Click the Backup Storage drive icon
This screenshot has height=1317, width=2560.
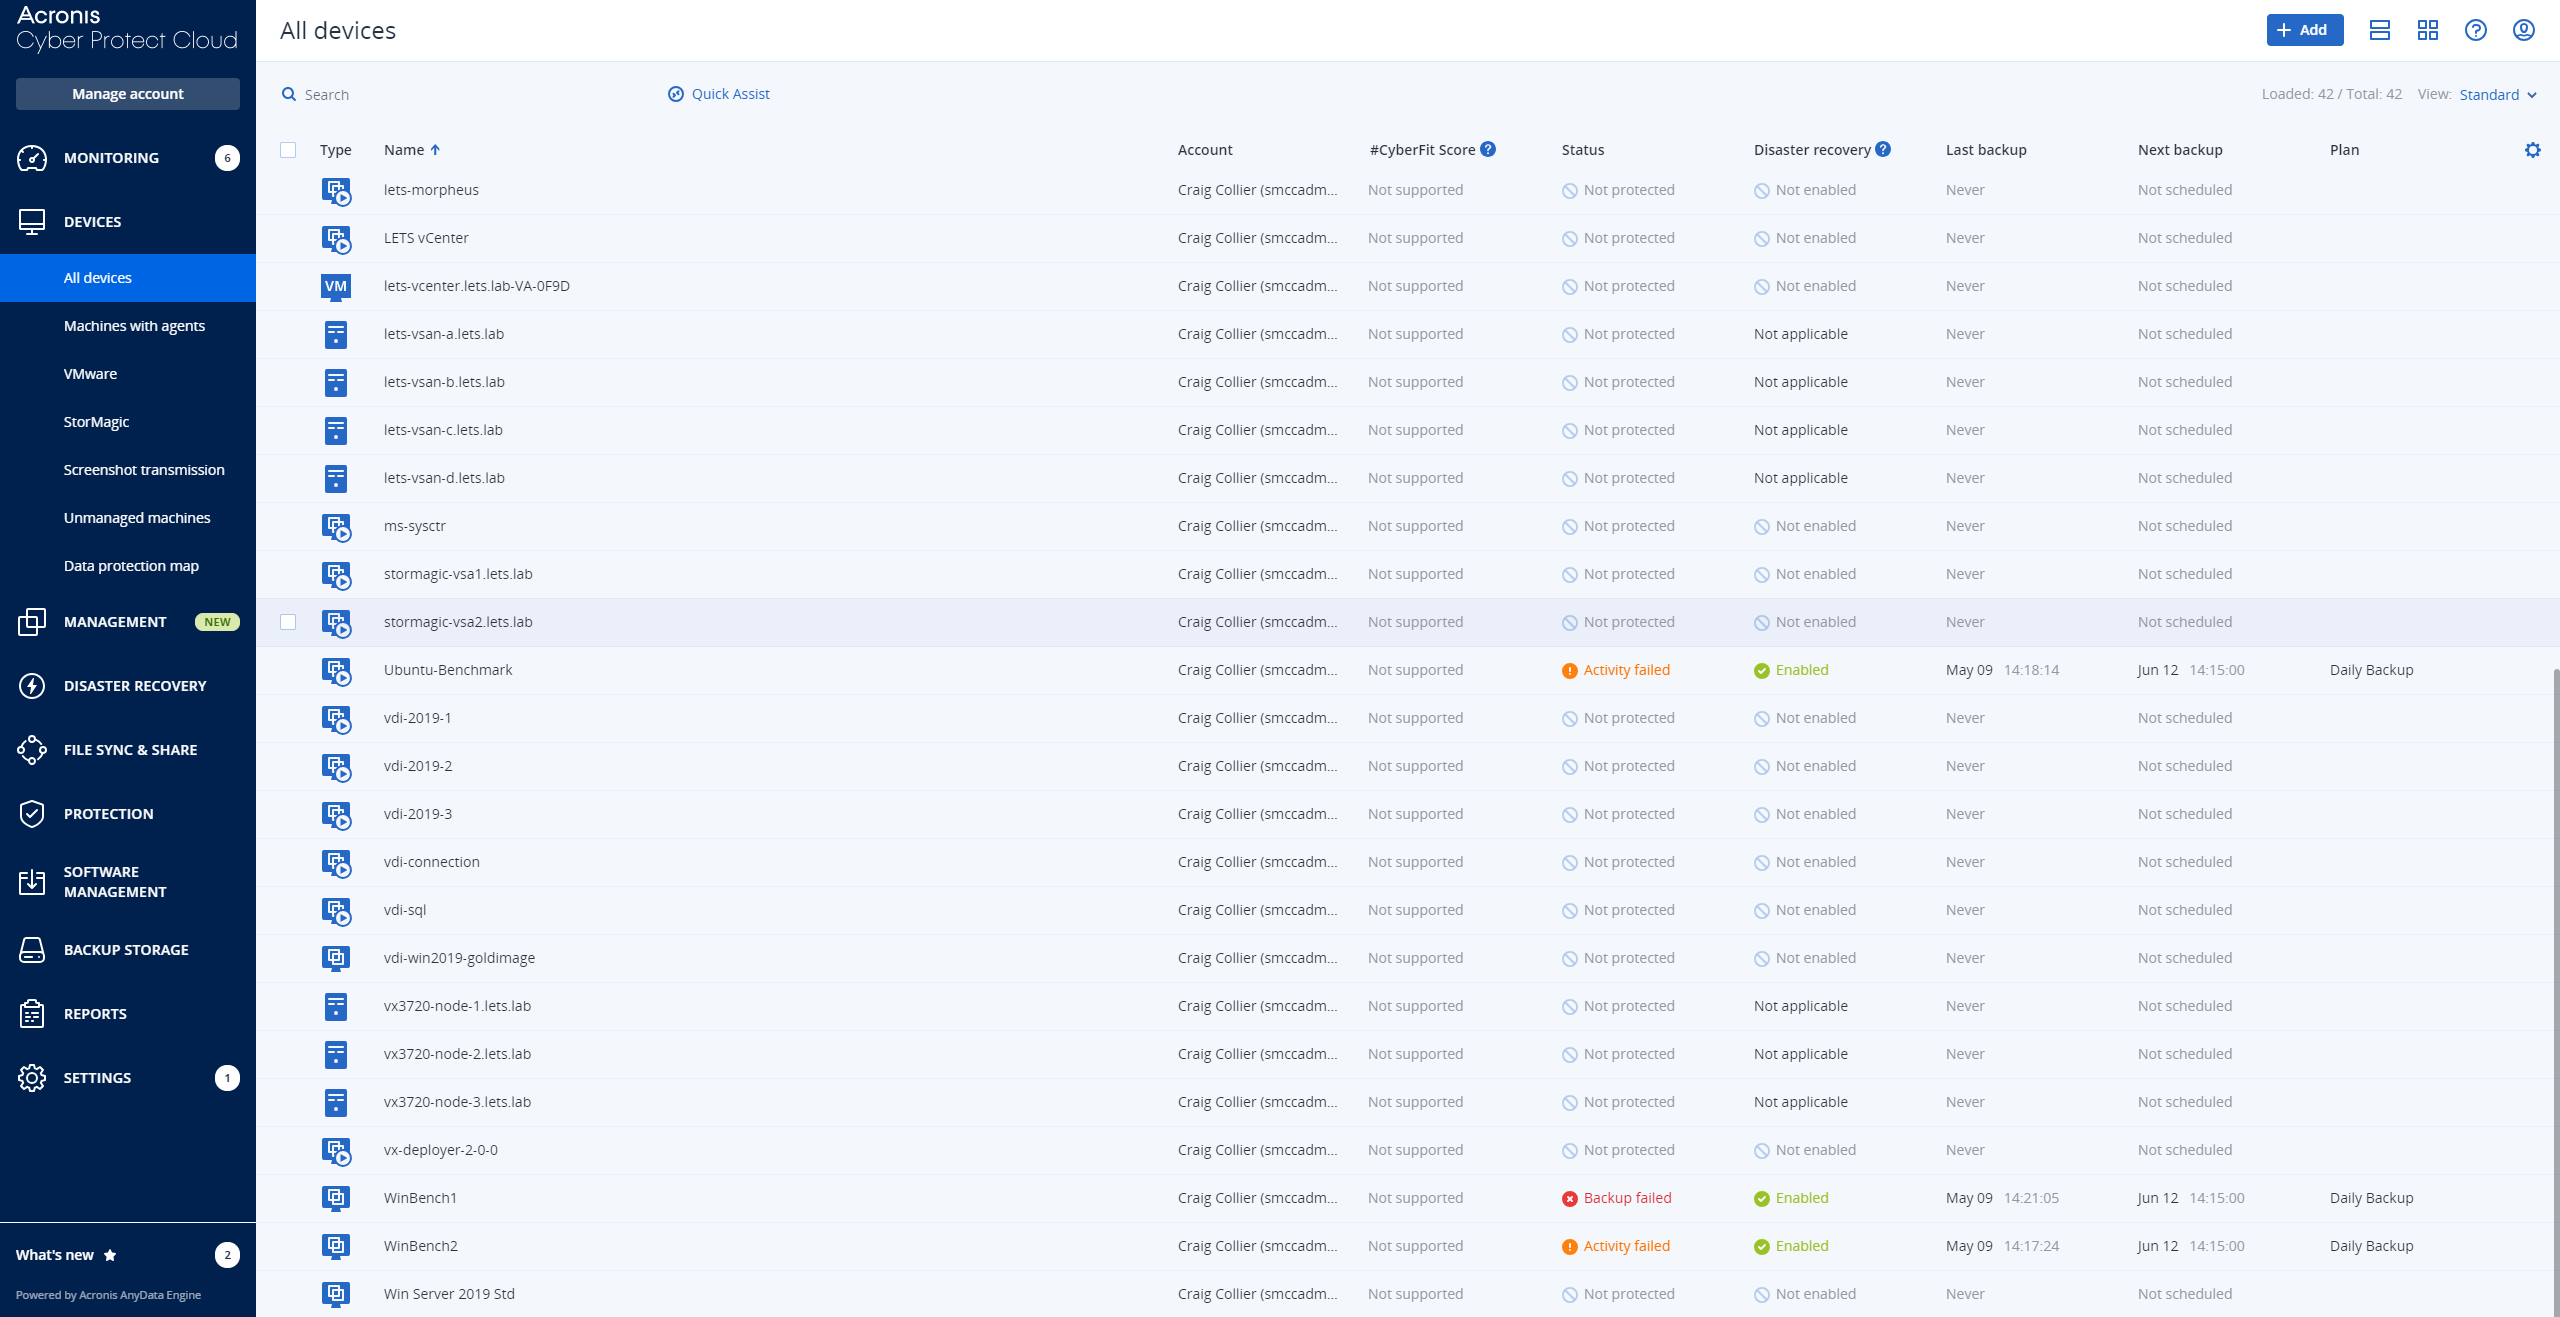click(x=32, y=950)
